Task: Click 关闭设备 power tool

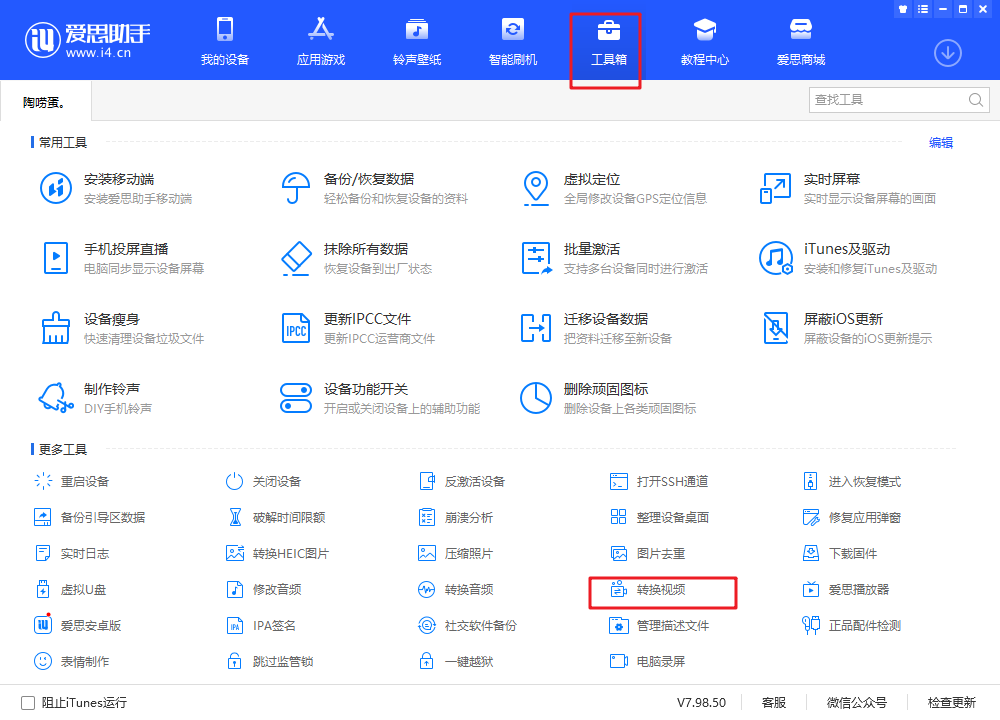Action: click(263, 481)
